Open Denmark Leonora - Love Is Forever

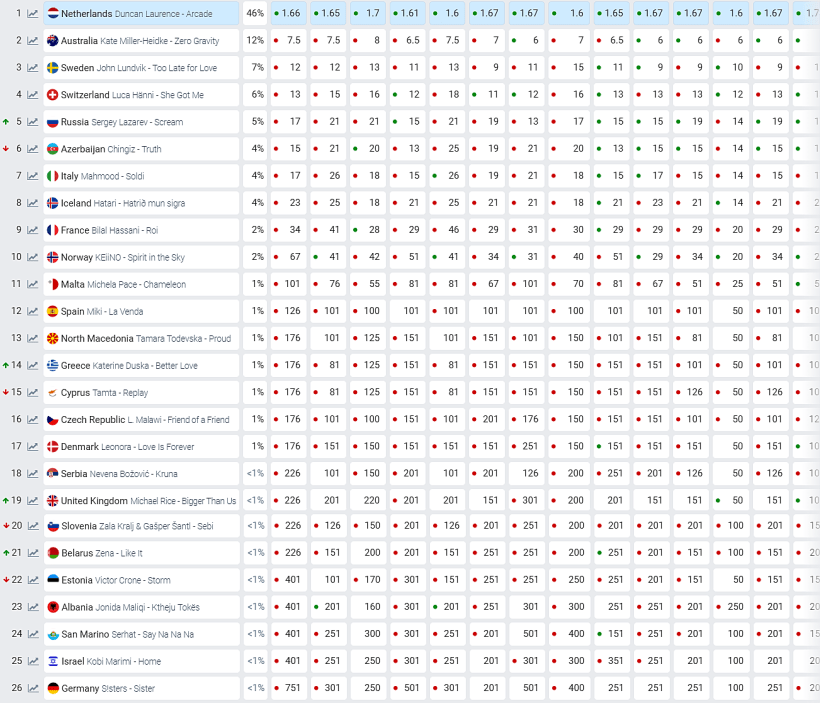click(141, 447)
